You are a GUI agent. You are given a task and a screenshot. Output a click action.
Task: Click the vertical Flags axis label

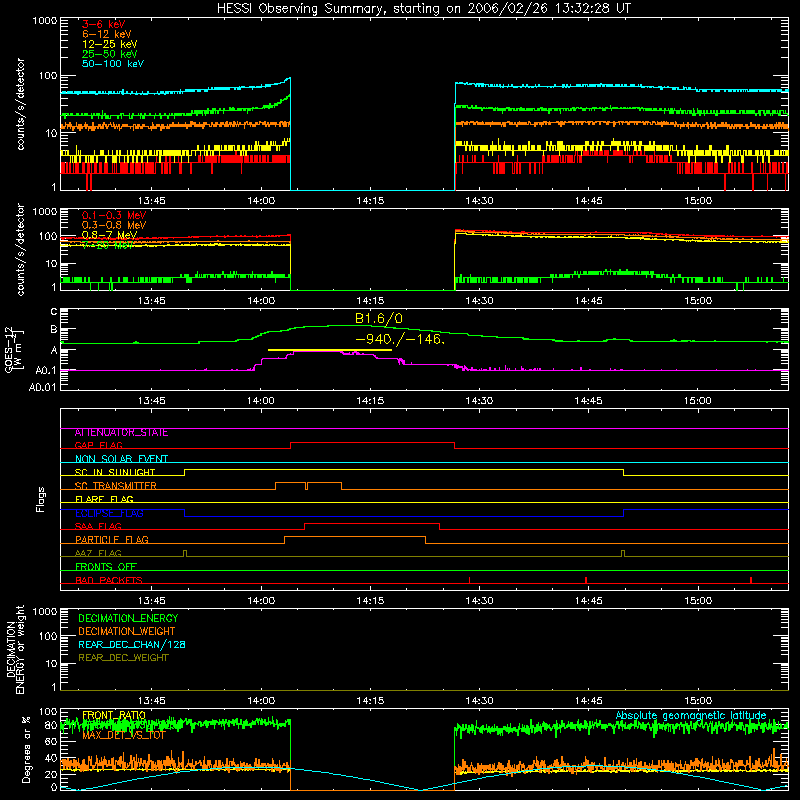(40, 499)
